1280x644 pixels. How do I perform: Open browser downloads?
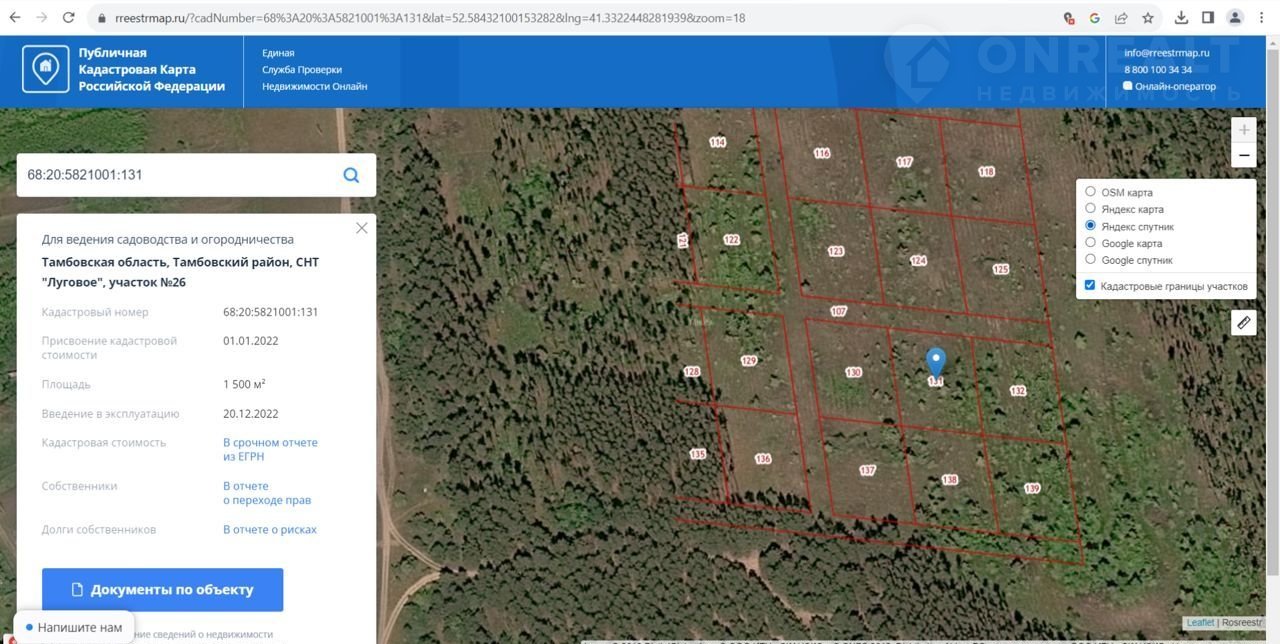(1181, 18)
